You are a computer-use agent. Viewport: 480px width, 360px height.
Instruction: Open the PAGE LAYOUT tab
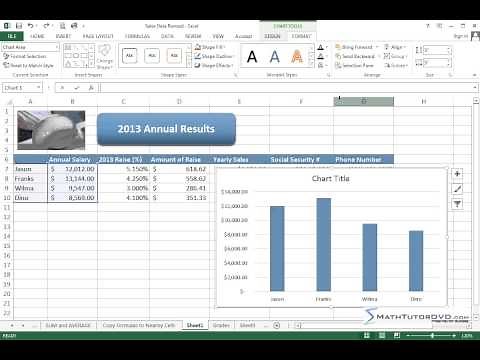(98, 36)
